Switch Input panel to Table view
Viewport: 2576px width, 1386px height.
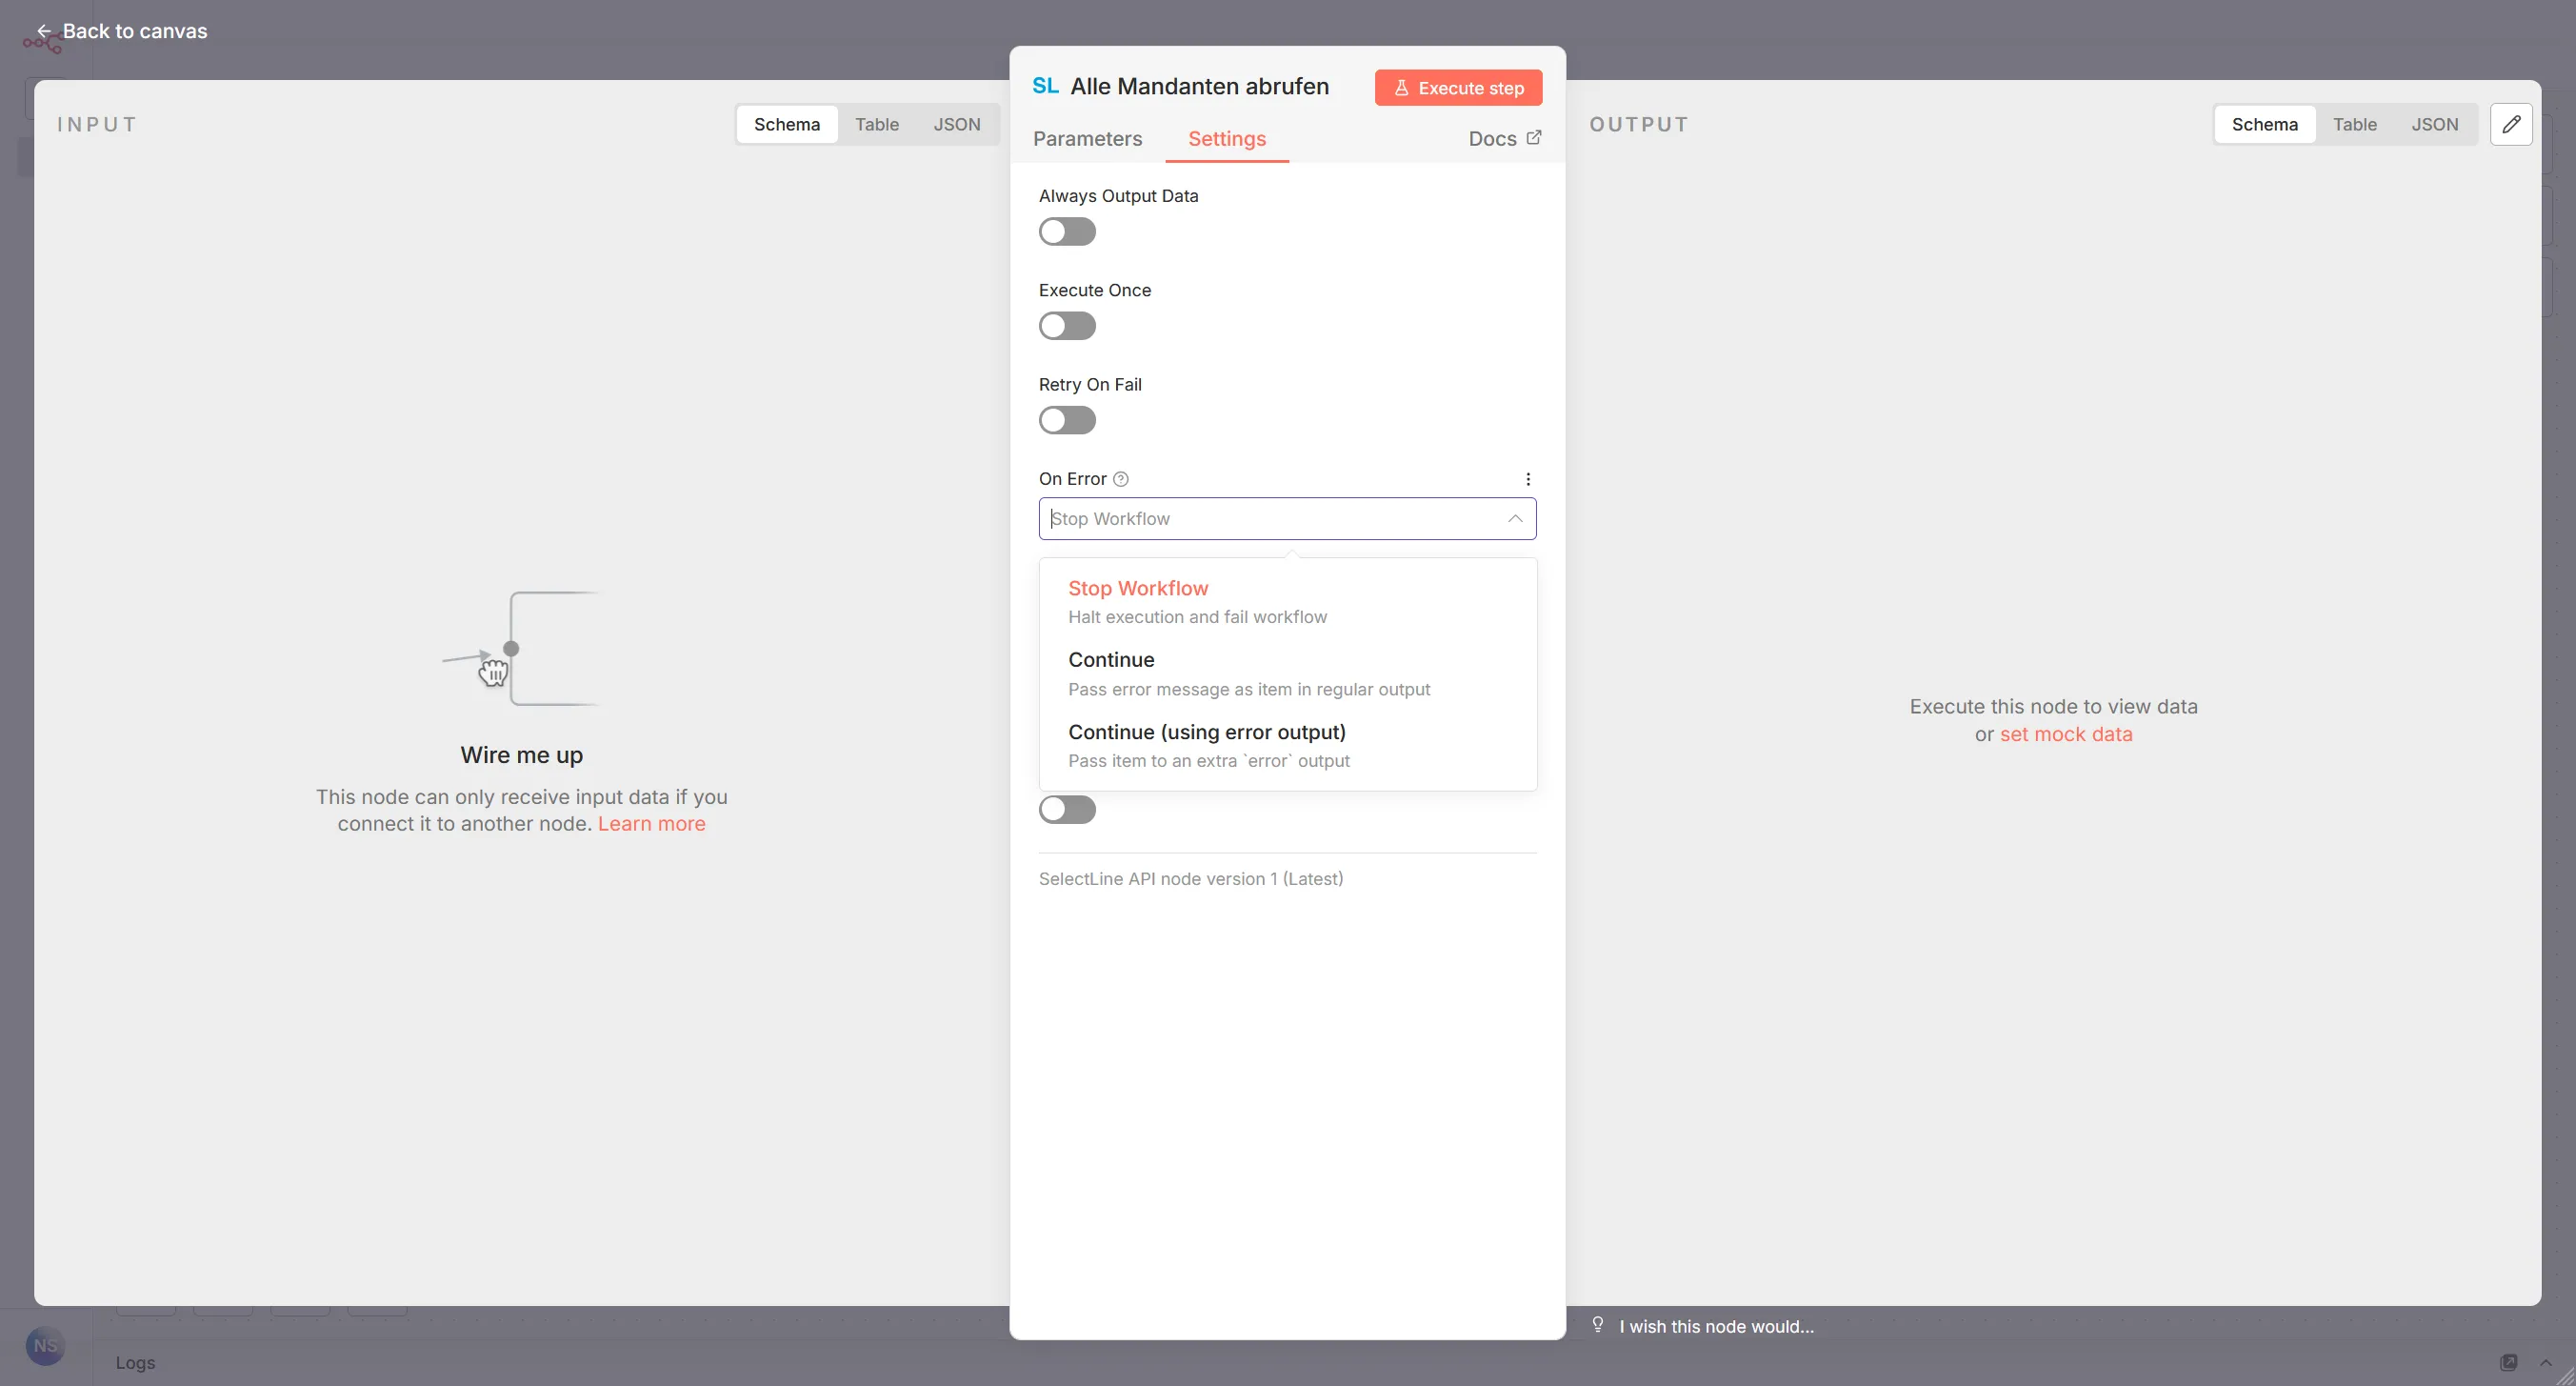(877, 124)
